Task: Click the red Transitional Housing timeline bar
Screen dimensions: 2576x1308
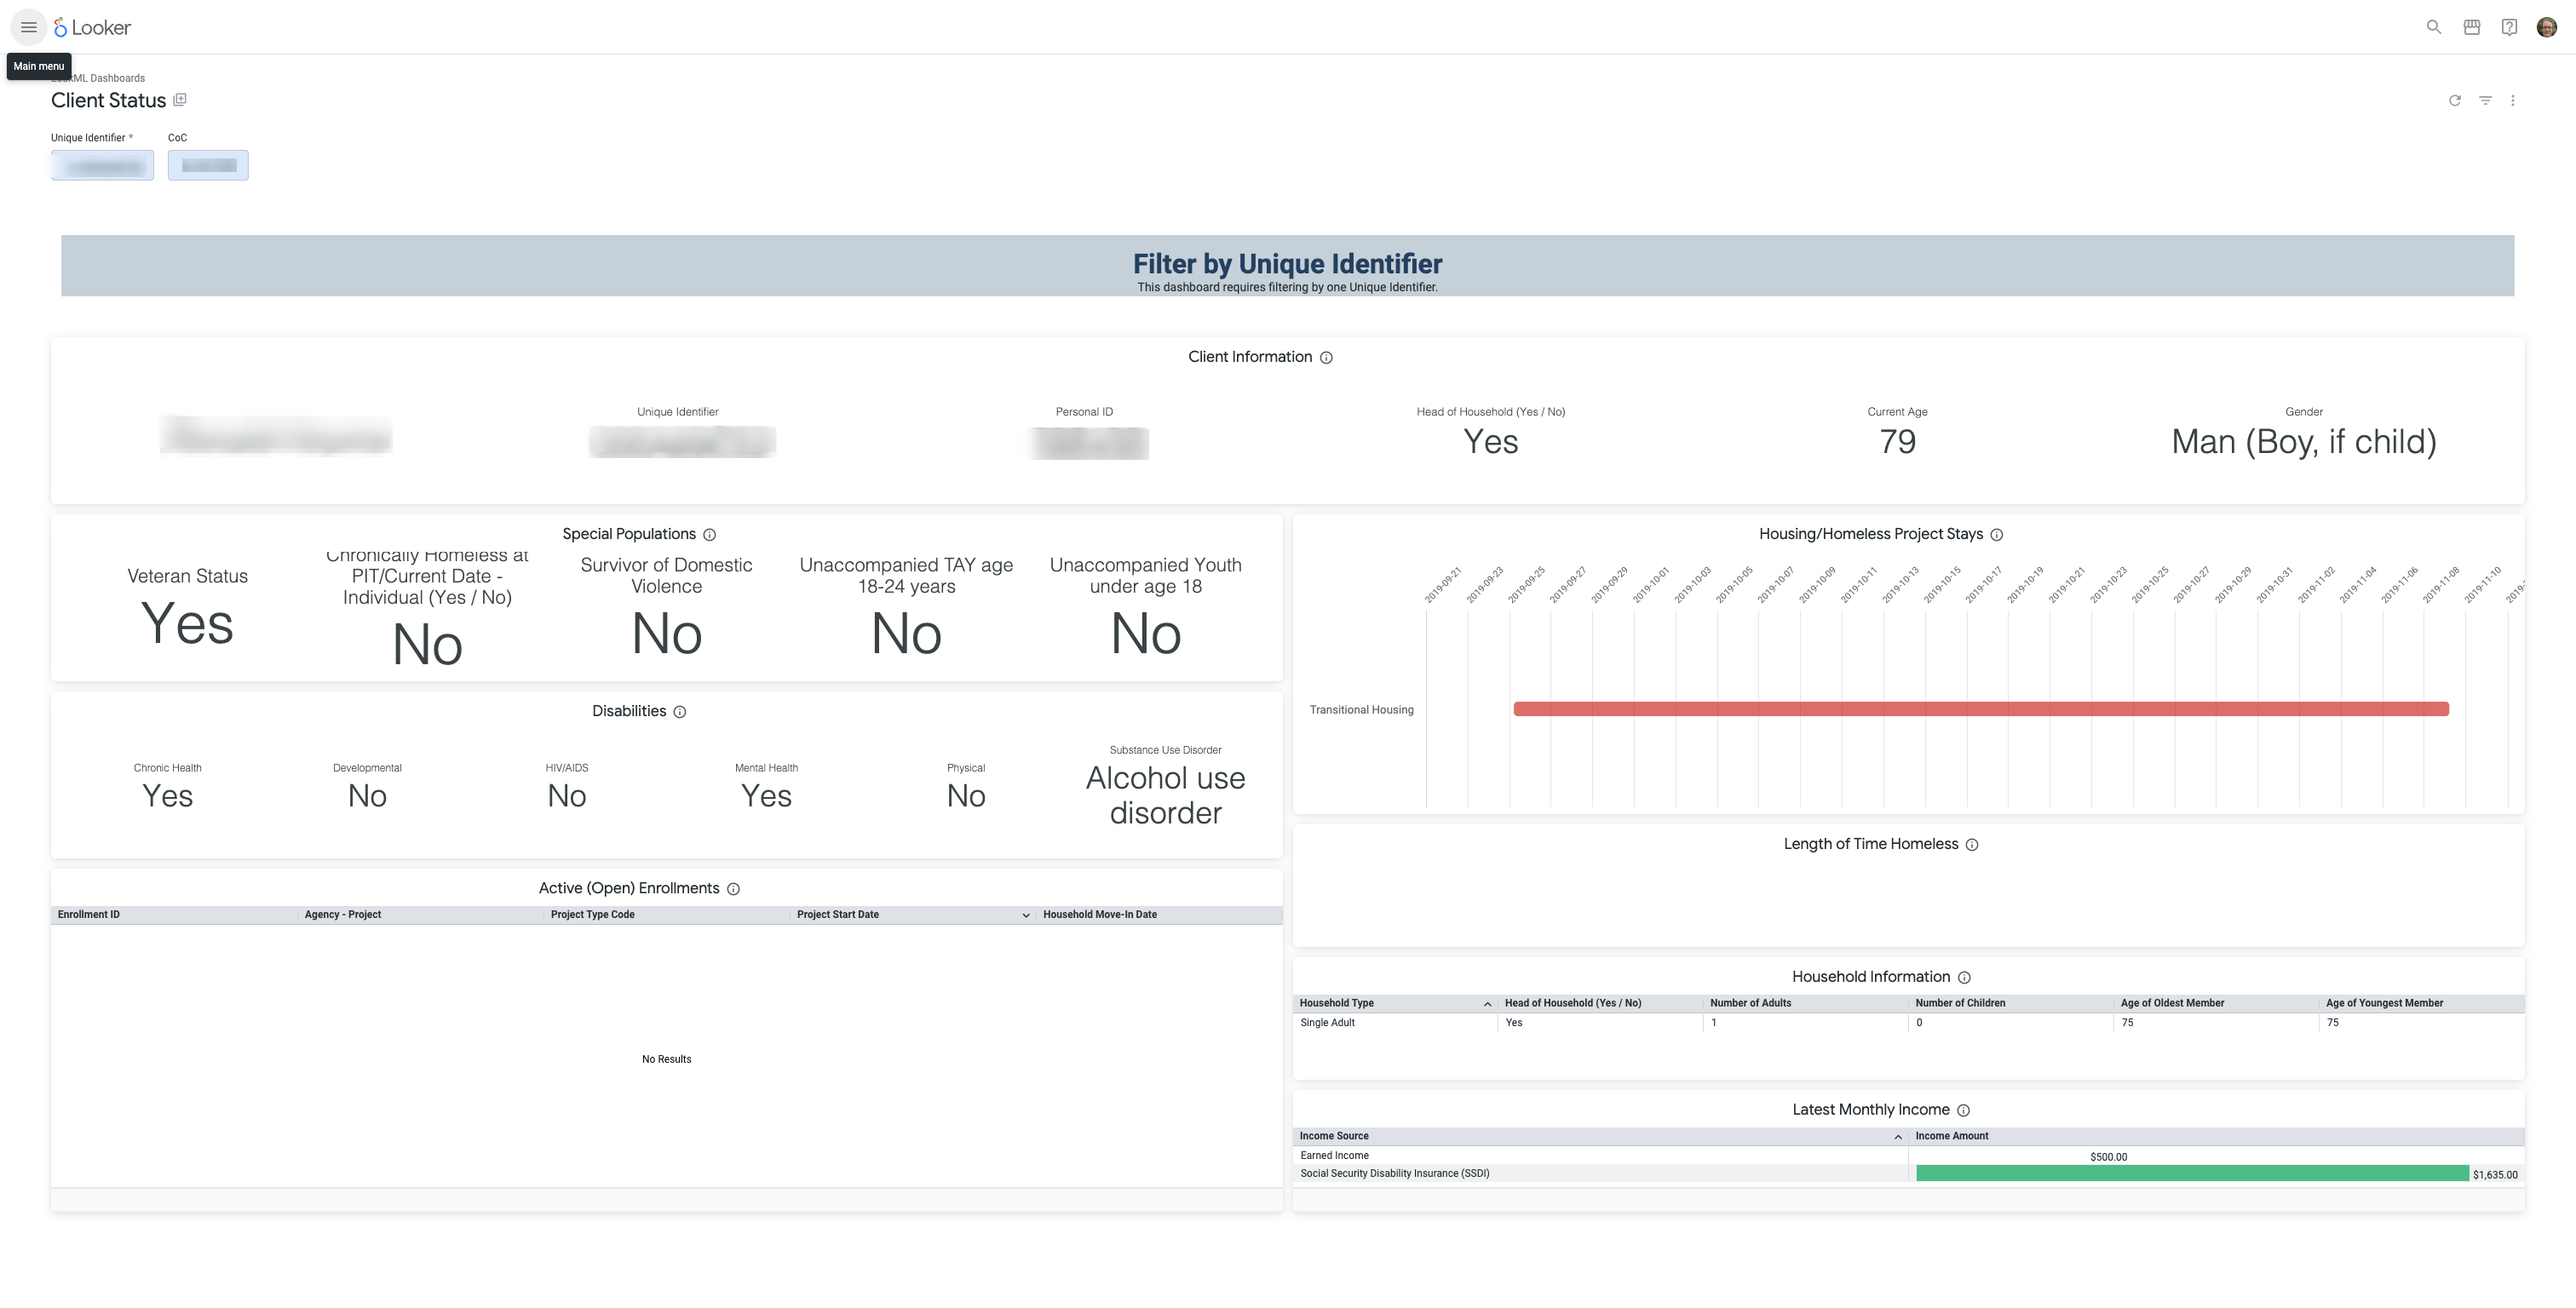Action: [1980, 709]
